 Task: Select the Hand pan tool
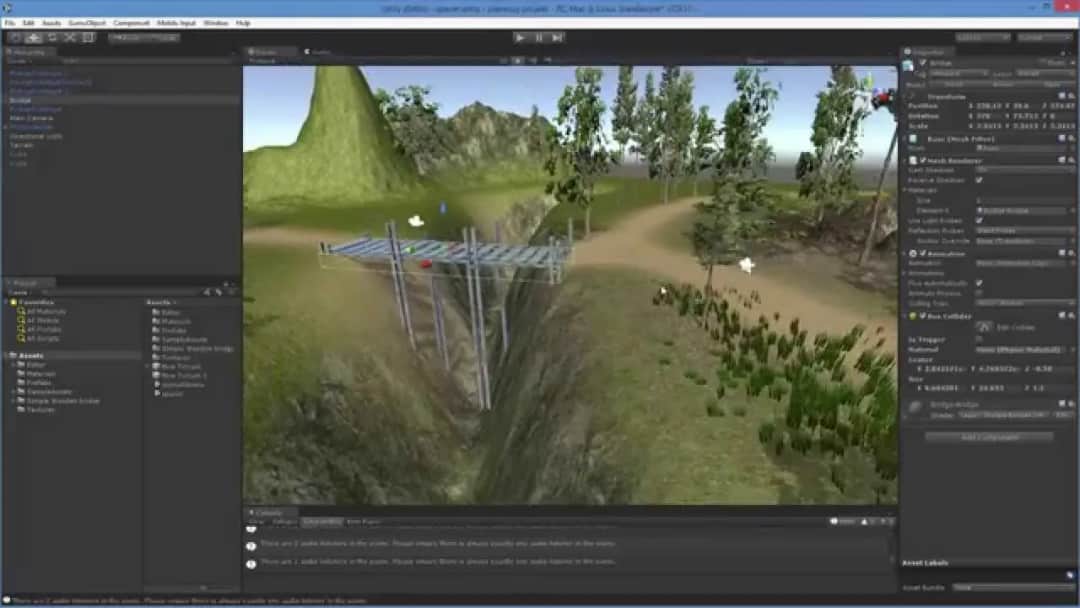click(15, 37)
